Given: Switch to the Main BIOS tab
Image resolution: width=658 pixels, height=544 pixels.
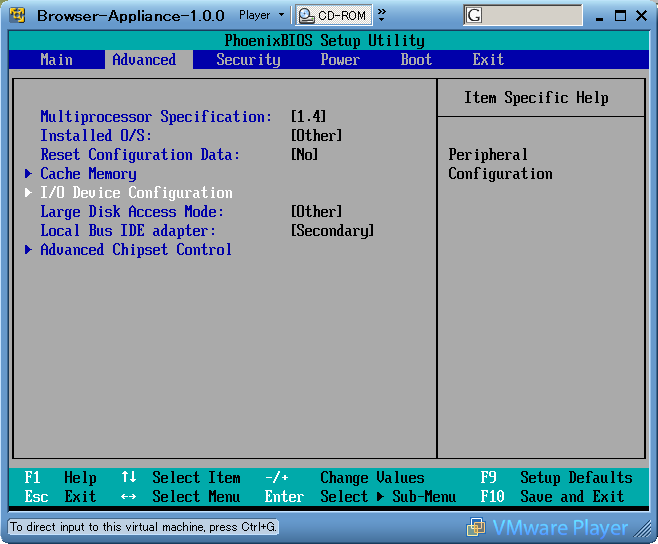Looking at the screenshot, I should [x=56, y=60].
